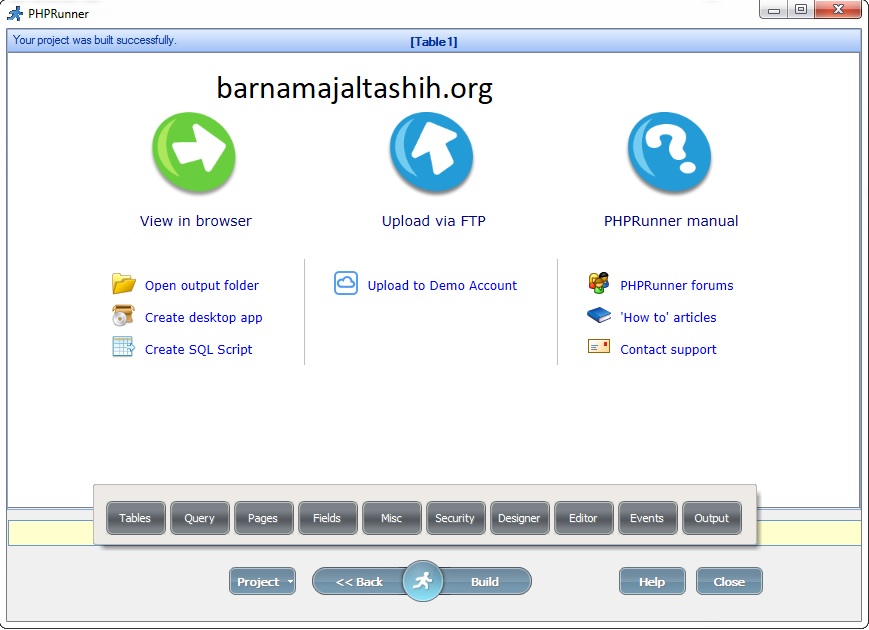Image resolution: width=869 pixels, height=630 pixels.
Task: Click the yellow folder icon for output folder
Action: (x=124, y=284)
